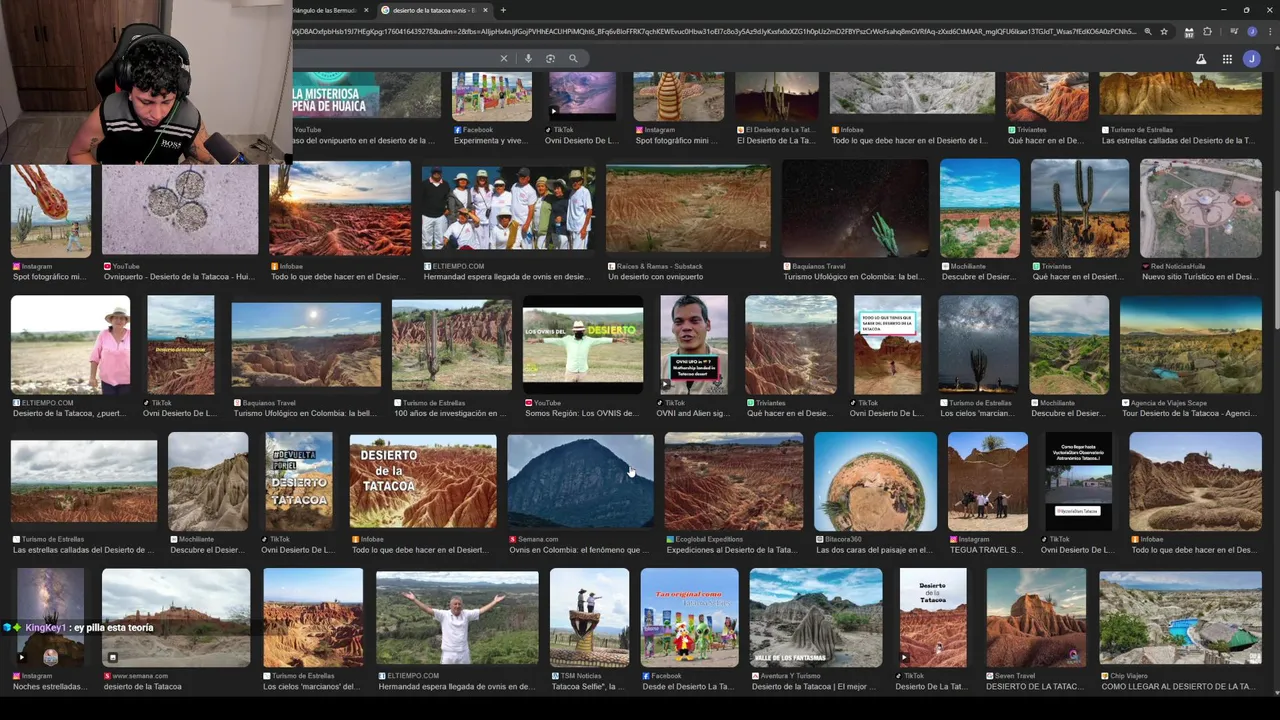Open page zoom indicator in address bar
This screenshot has height=720, width=1280.
pos(1148,32)
